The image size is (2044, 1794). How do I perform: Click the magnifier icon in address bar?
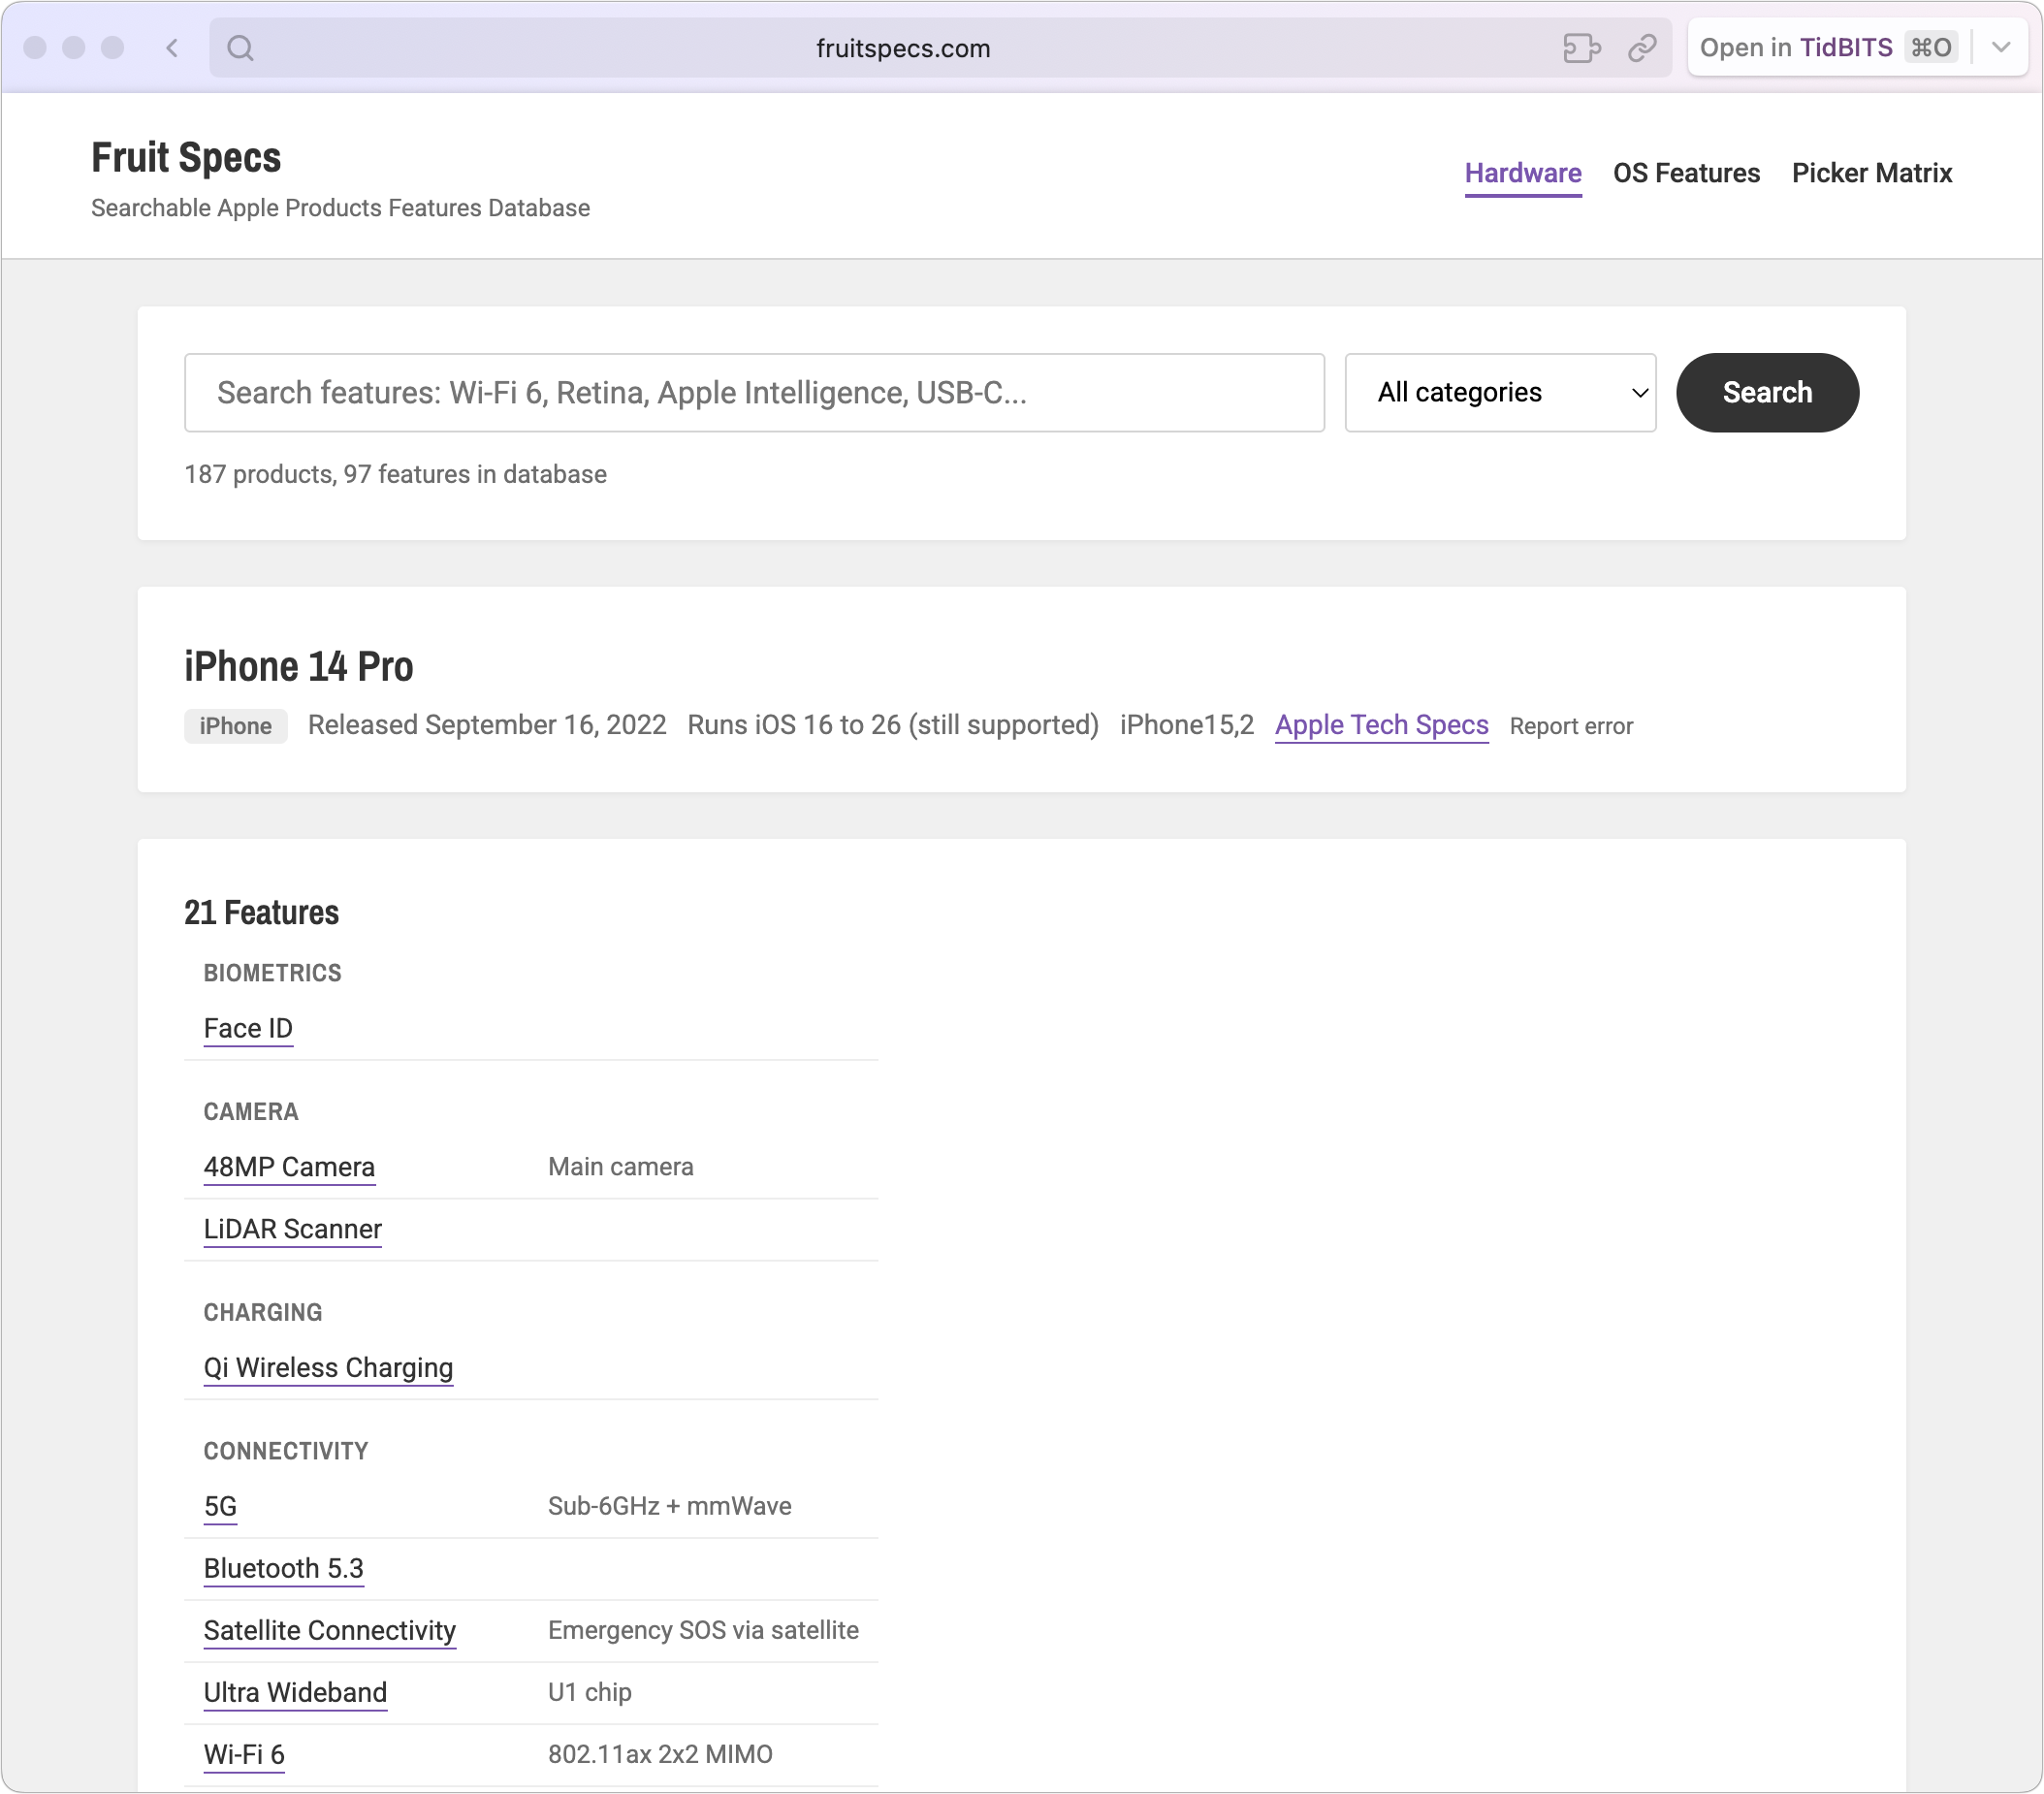coord(240,48)
